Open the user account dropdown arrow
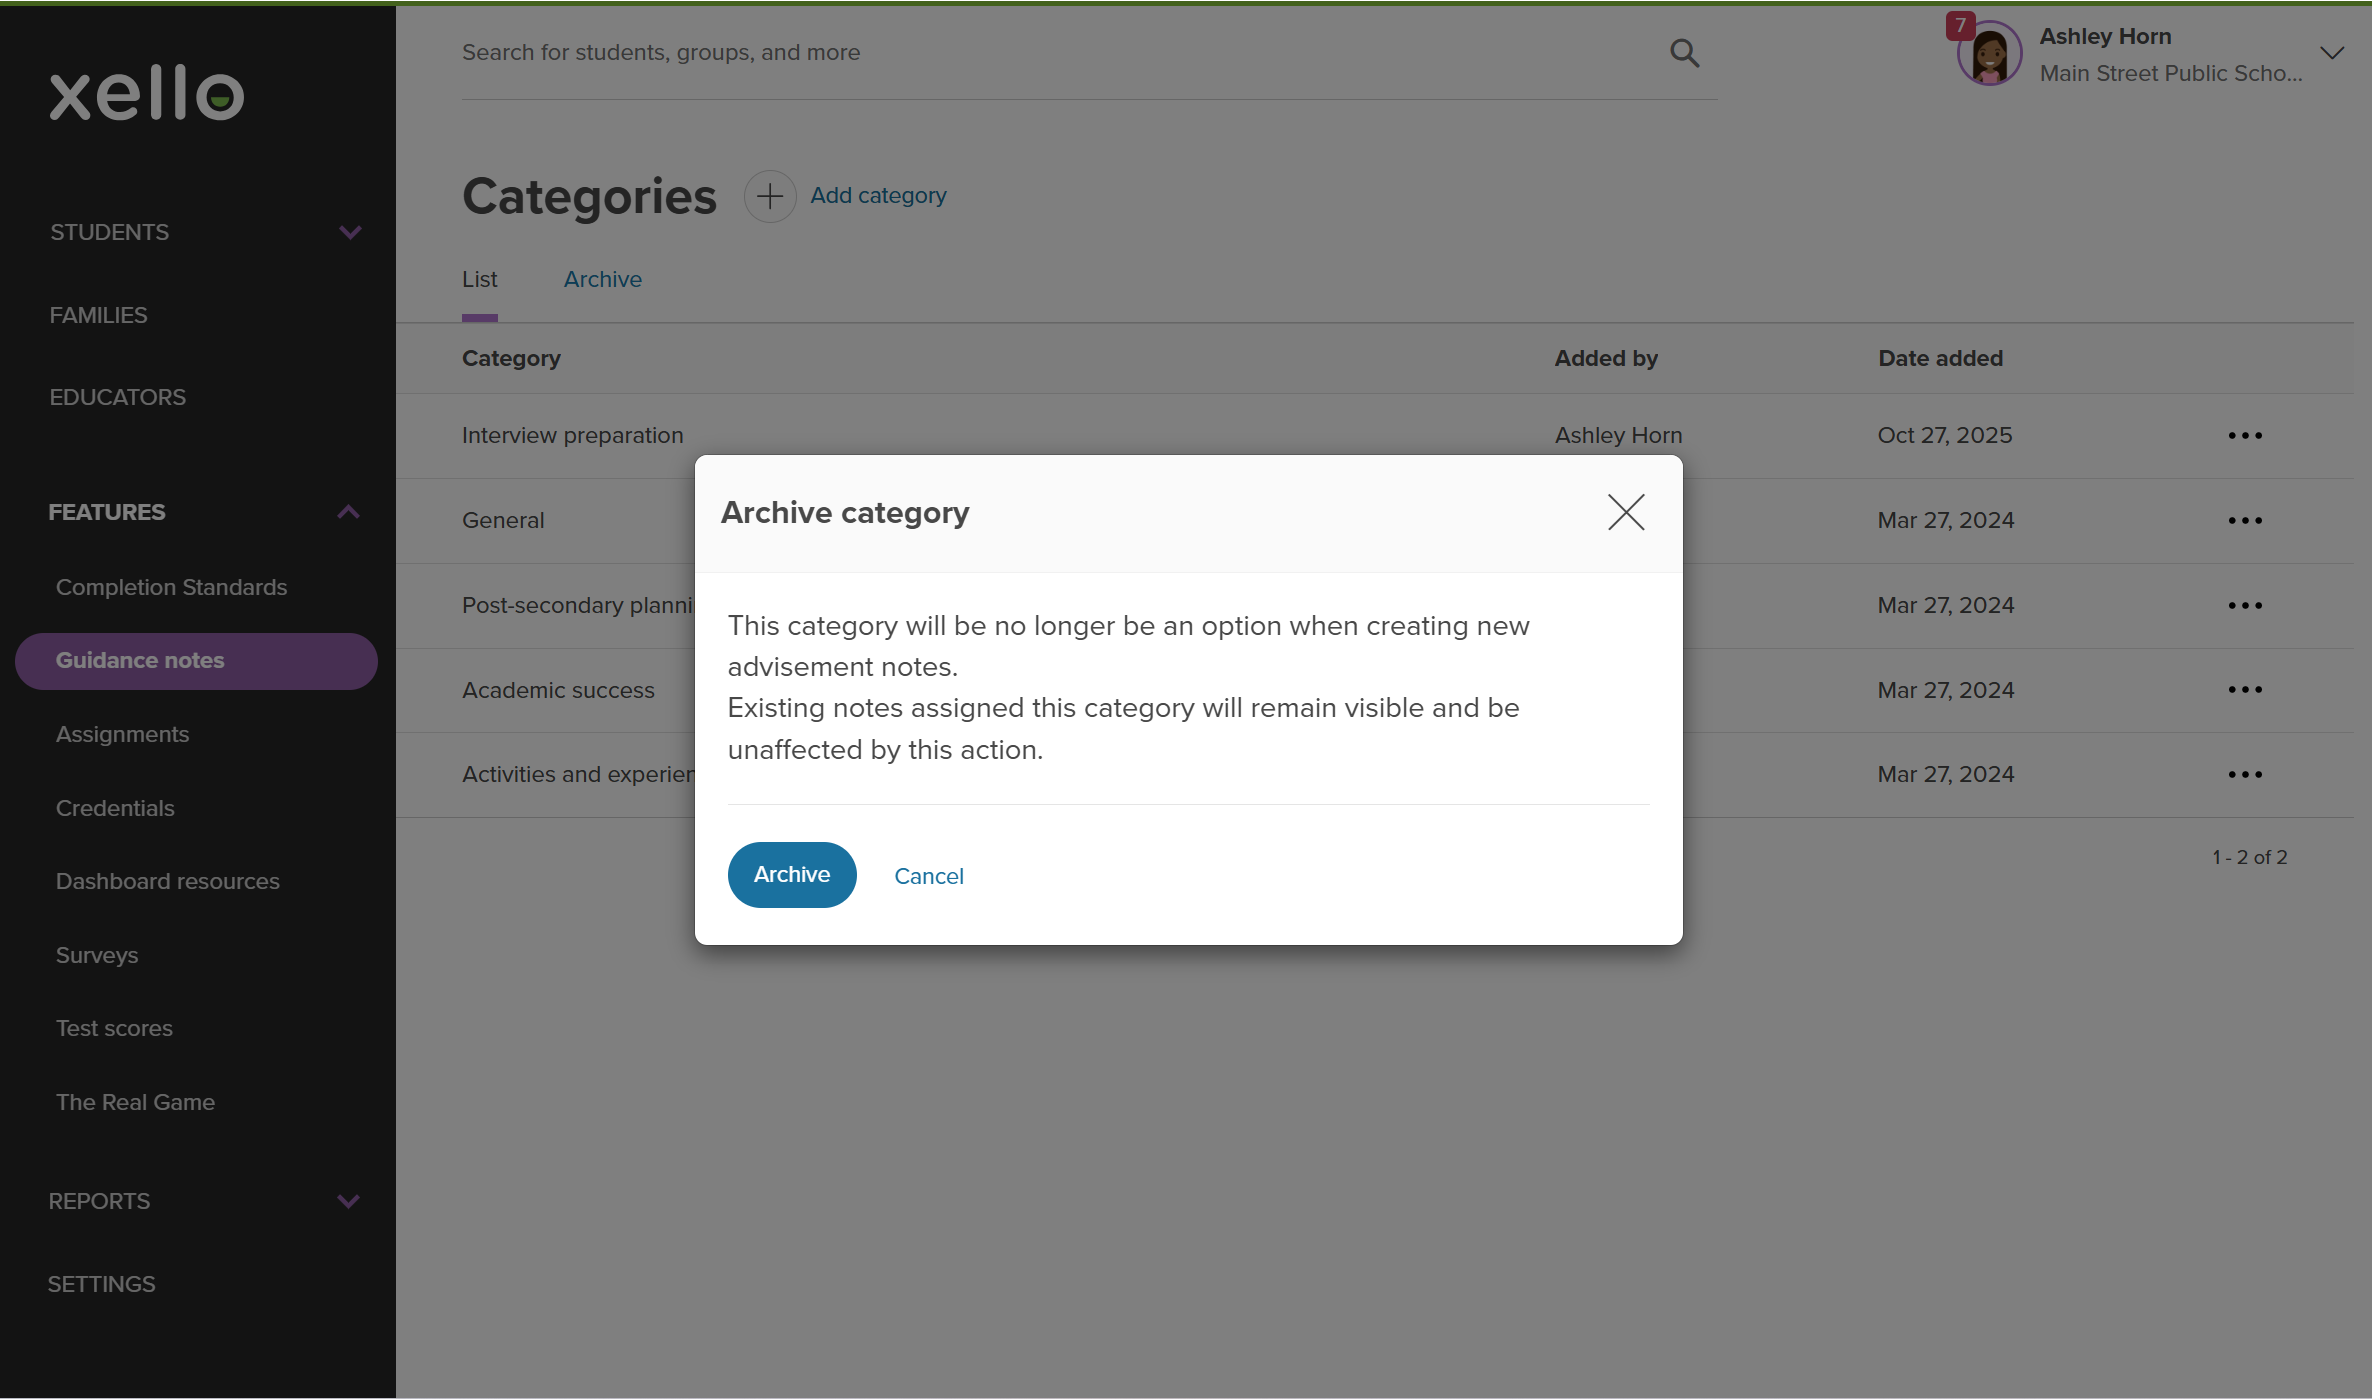 pos(2331,53)
